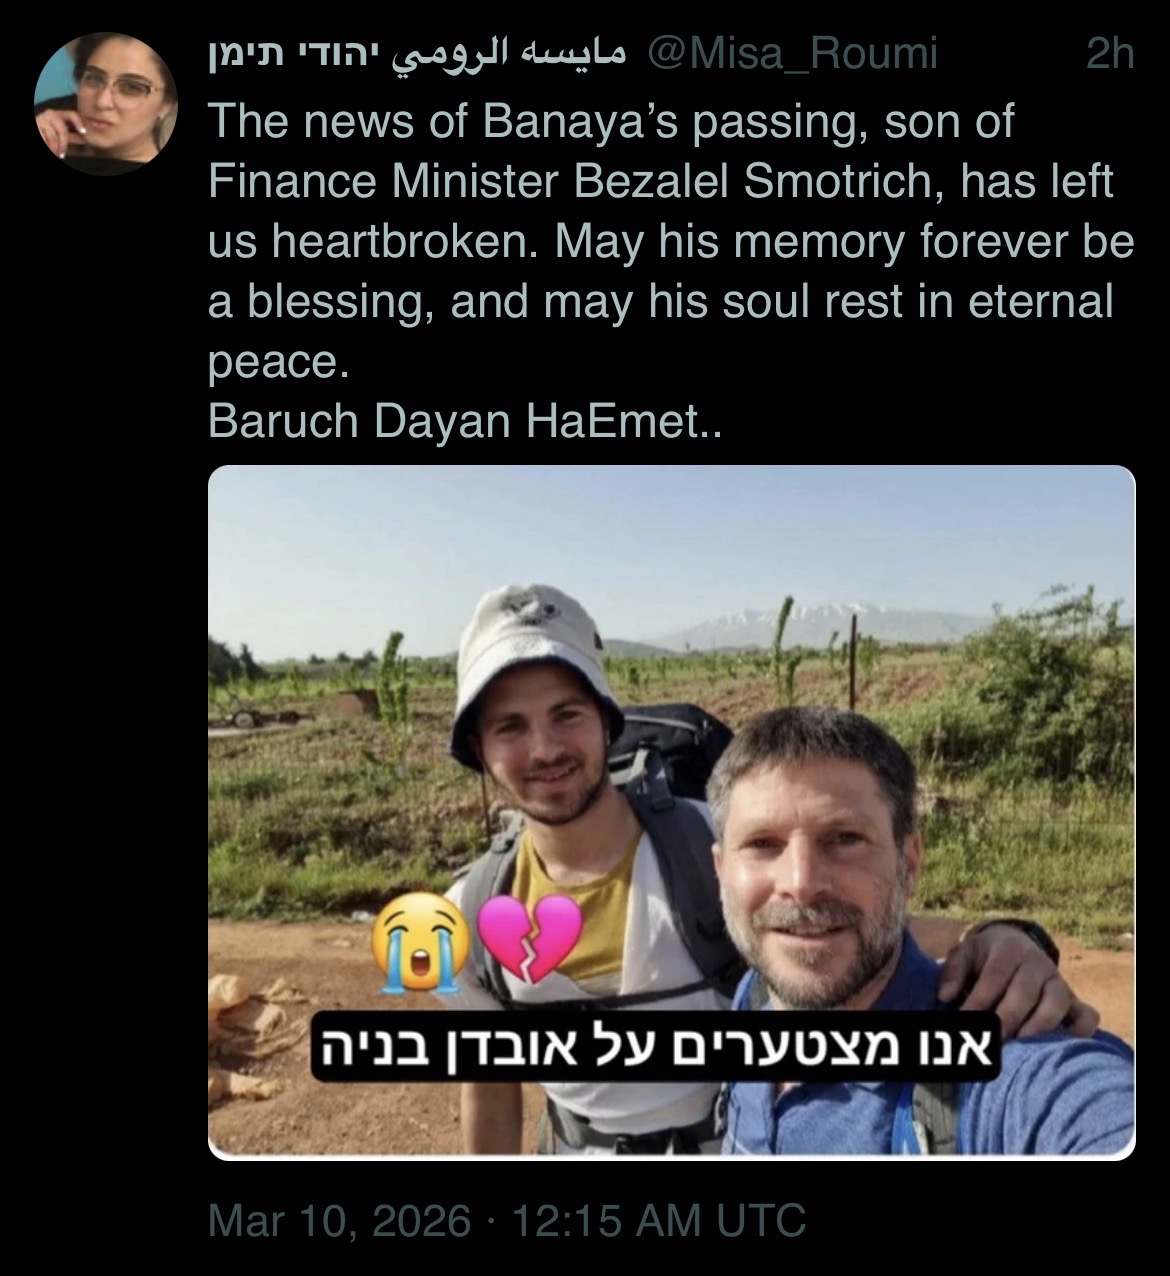1170x1276 pixels.
Task: Open the @Misa_Roumi handle
Action: [x=794, y=54]
